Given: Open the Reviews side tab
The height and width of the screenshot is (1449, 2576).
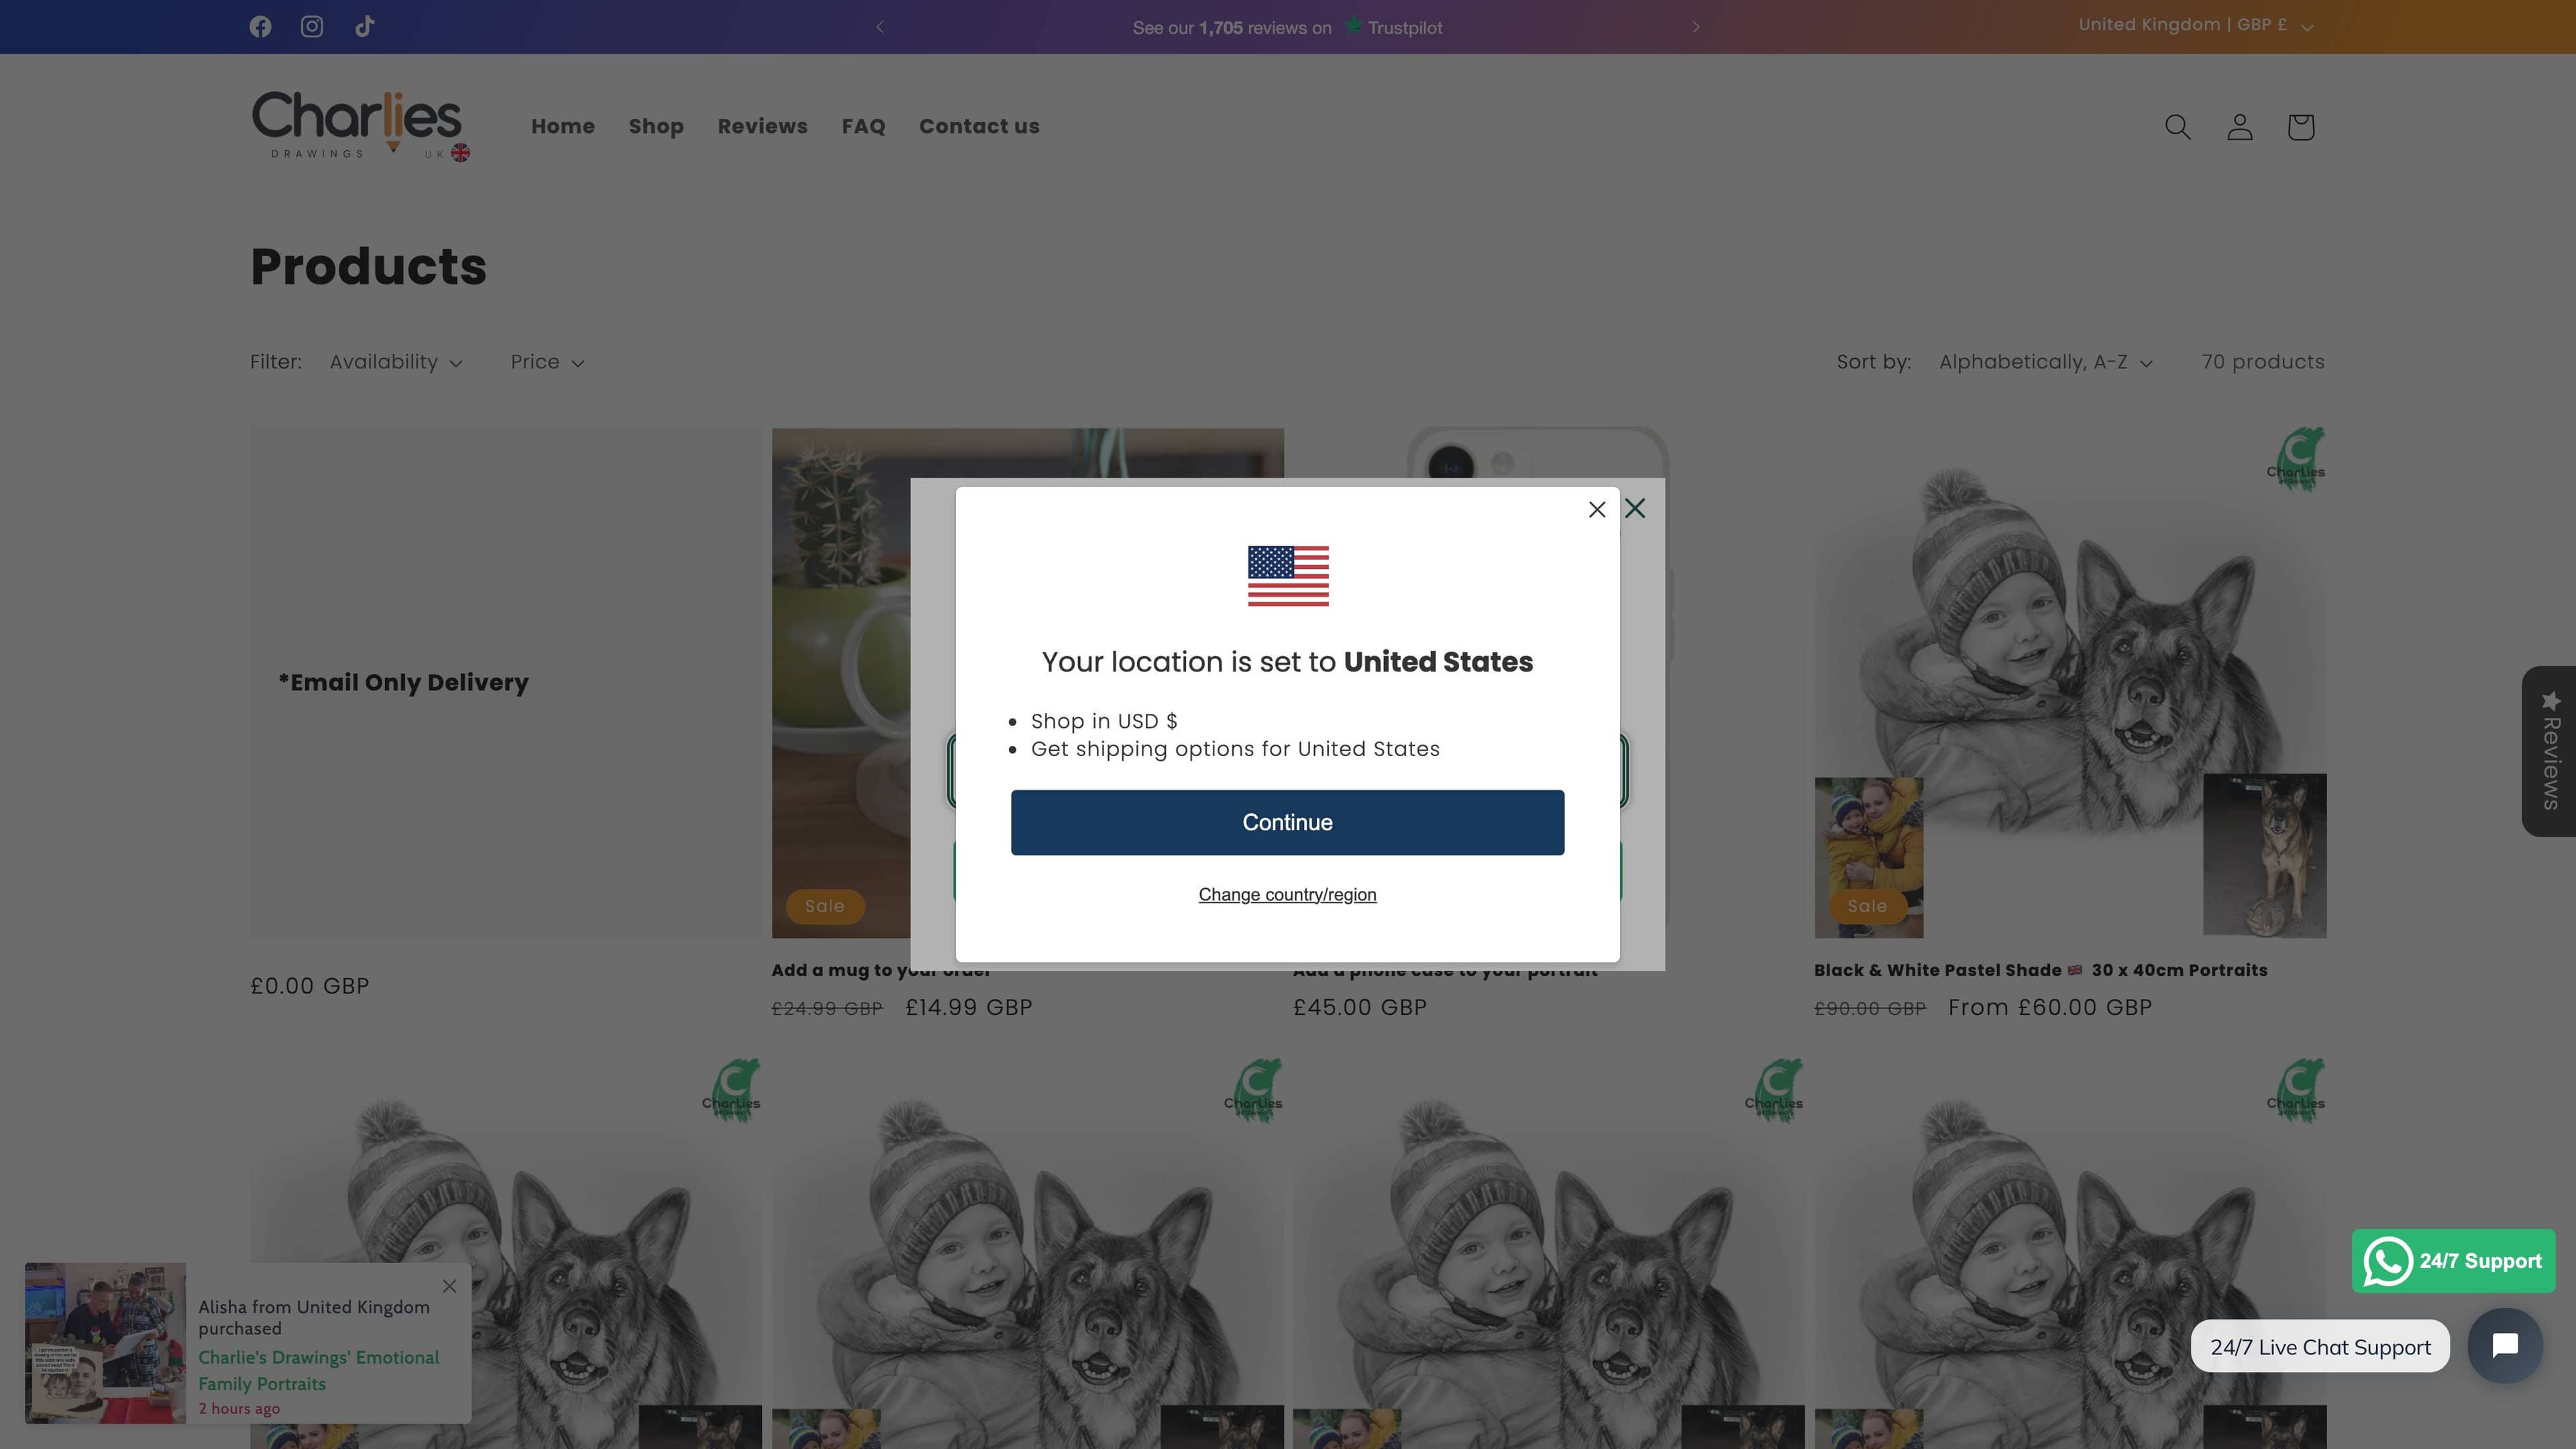Looking at the screenshot, I should 2549,751.
